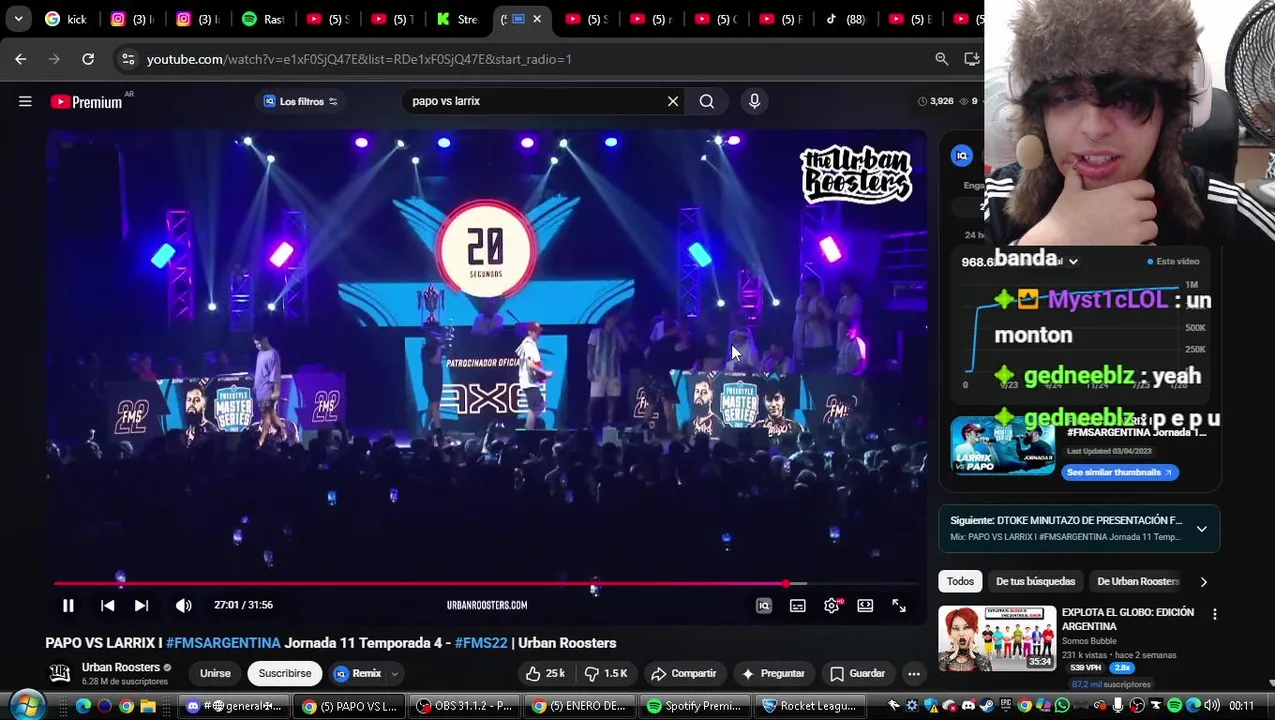Image resolution: width=1275 pixels, height=720 pixels.
Task: Select the 'De tus búsquedas' chip
Action: coord(1035,581)
